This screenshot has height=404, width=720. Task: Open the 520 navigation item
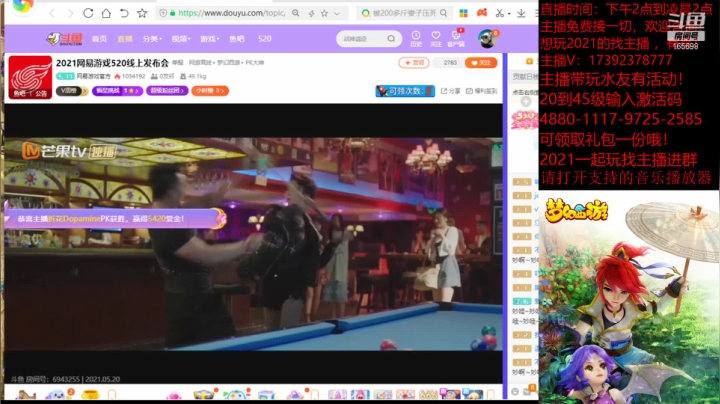pyautogui.click(x=264, y=39)
